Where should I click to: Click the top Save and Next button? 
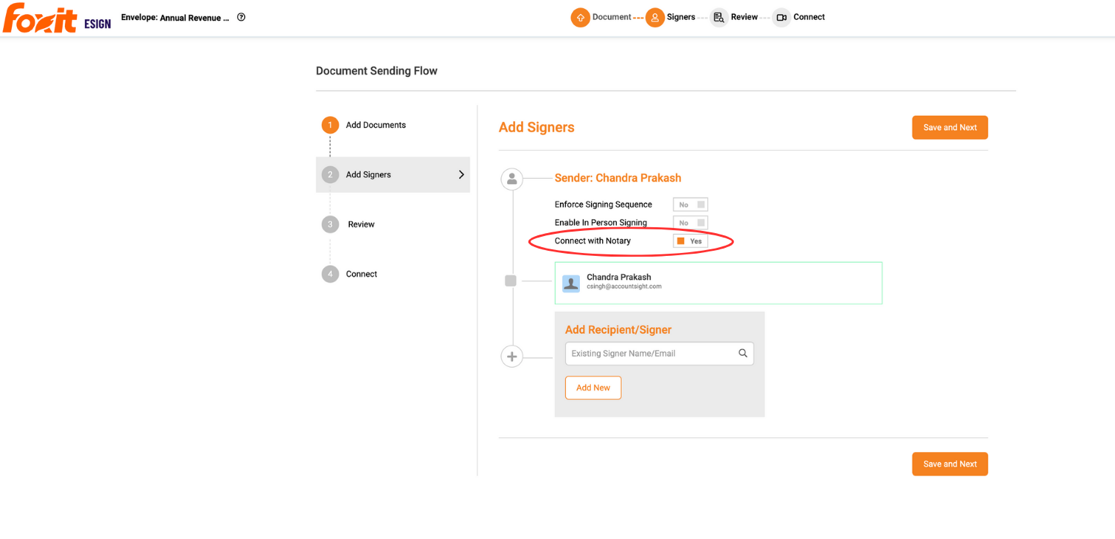[950, 127]
